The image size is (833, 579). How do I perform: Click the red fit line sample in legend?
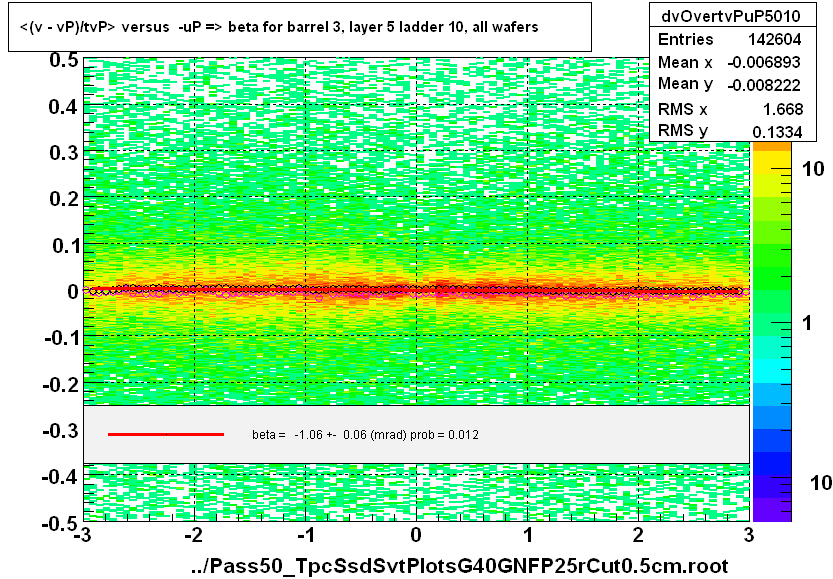[166, 435]
